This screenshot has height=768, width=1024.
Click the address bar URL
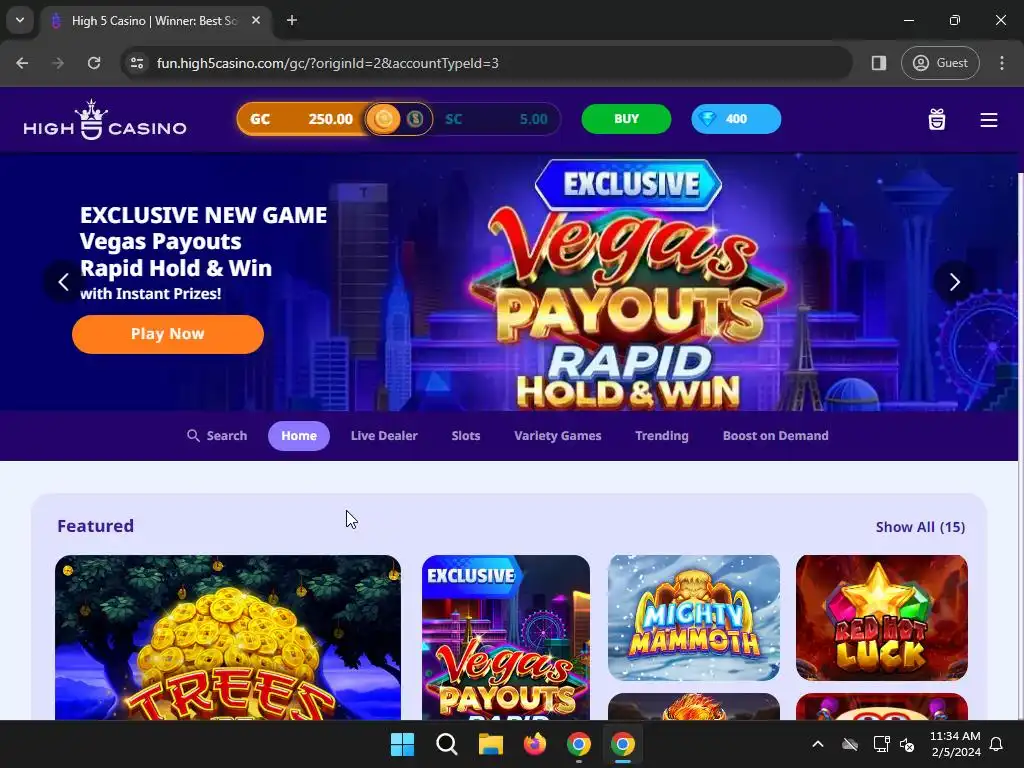[x=328, y=63]
